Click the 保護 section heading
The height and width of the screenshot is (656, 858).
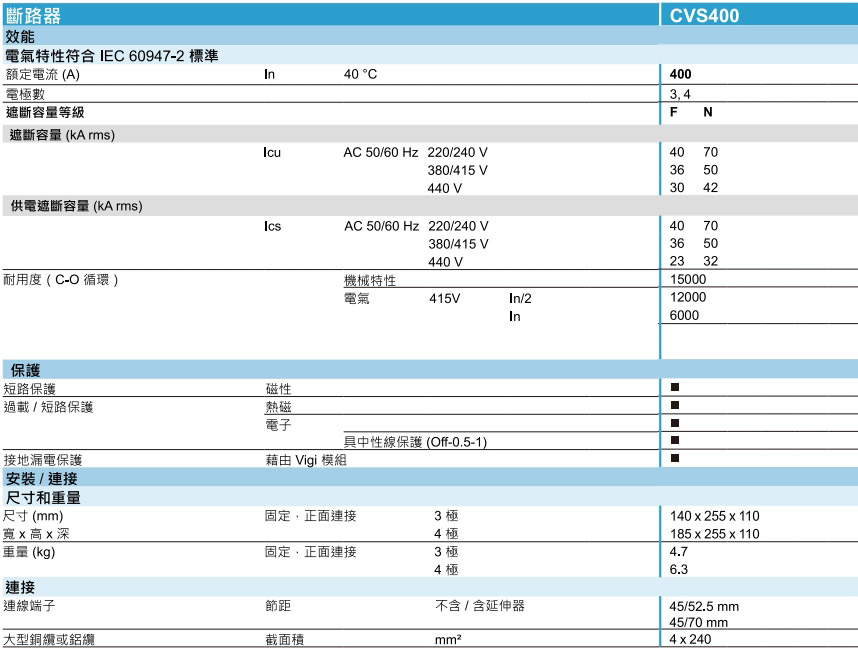pyautogui.click(x=25, y=370)
